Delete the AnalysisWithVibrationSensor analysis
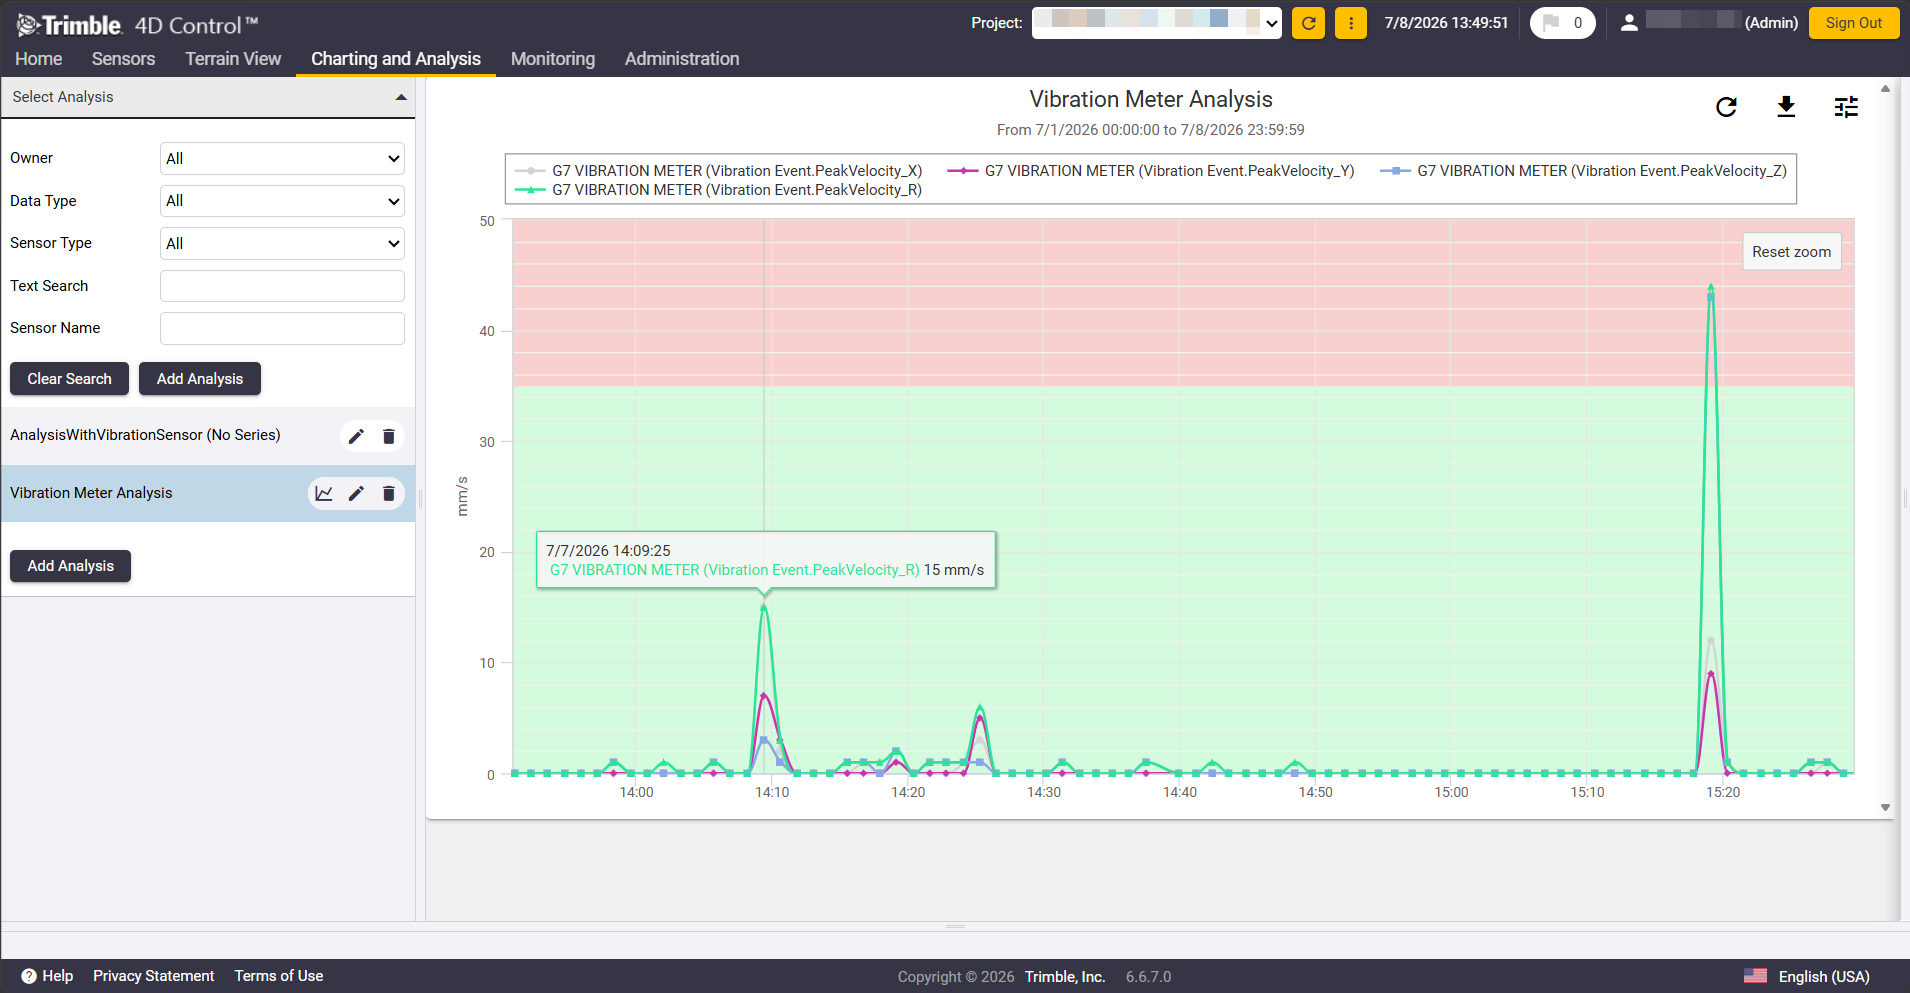The width and height of the screenshot is (1910, 993). click(389, 436)
